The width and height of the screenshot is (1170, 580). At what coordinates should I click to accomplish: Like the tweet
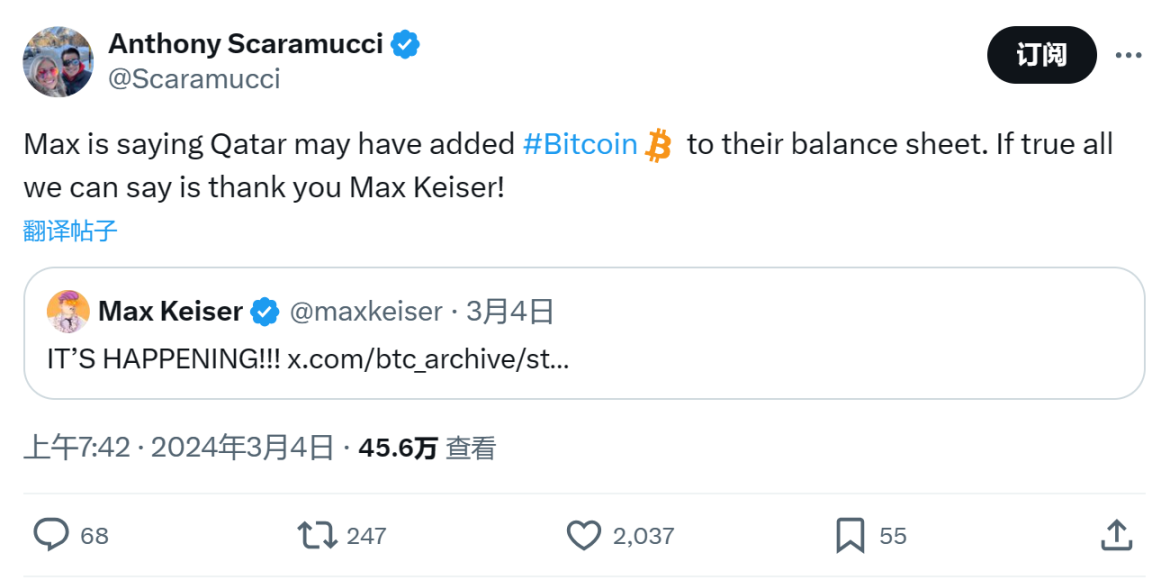point(583,535)
